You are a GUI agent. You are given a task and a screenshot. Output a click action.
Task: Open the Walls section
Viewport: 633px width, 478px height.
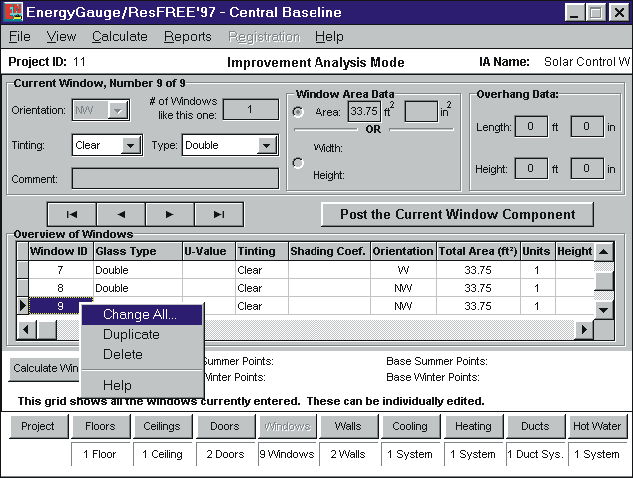(348, 426)
